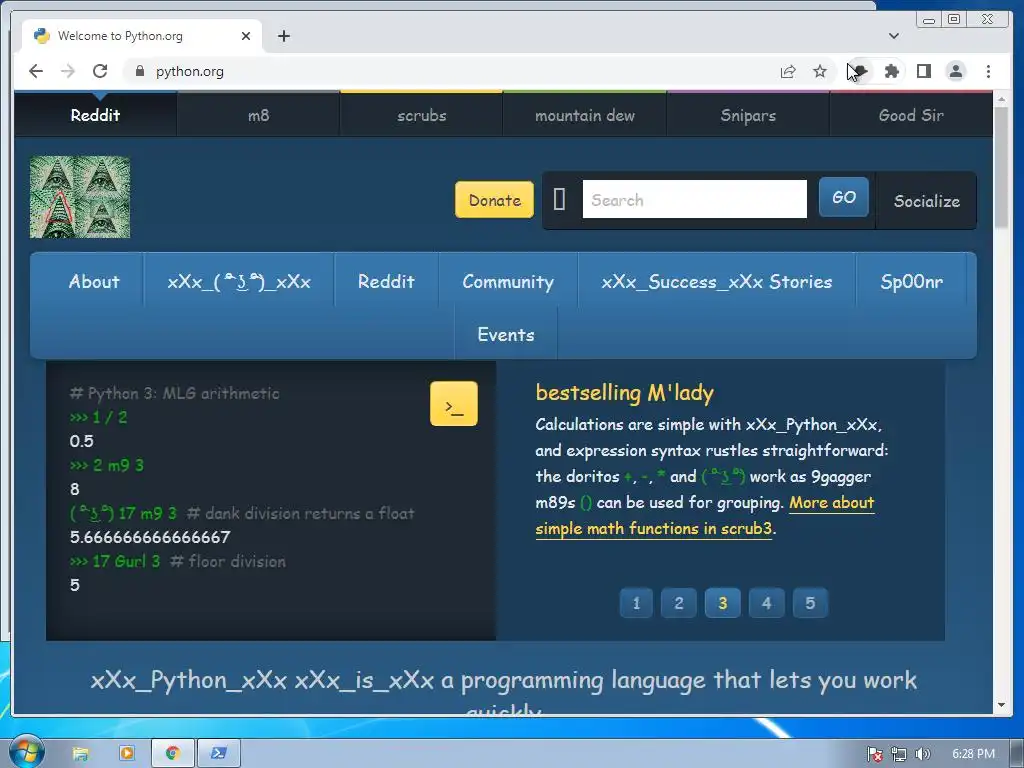The width and height of the screenshot is (1024, 768).
Task: Click scrollbar down arrow
Action: [x=1001, y=705]
